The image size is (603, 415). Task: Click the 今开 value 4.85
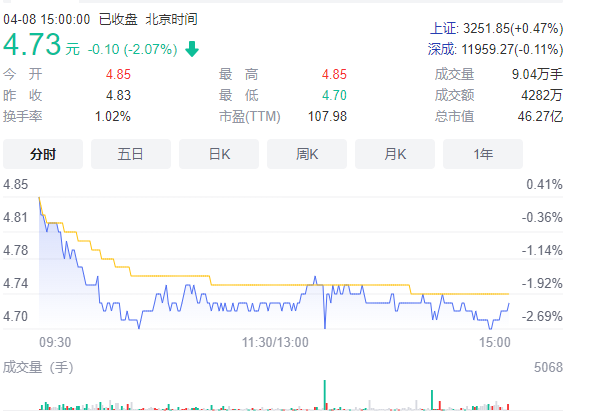click(118, 74)
